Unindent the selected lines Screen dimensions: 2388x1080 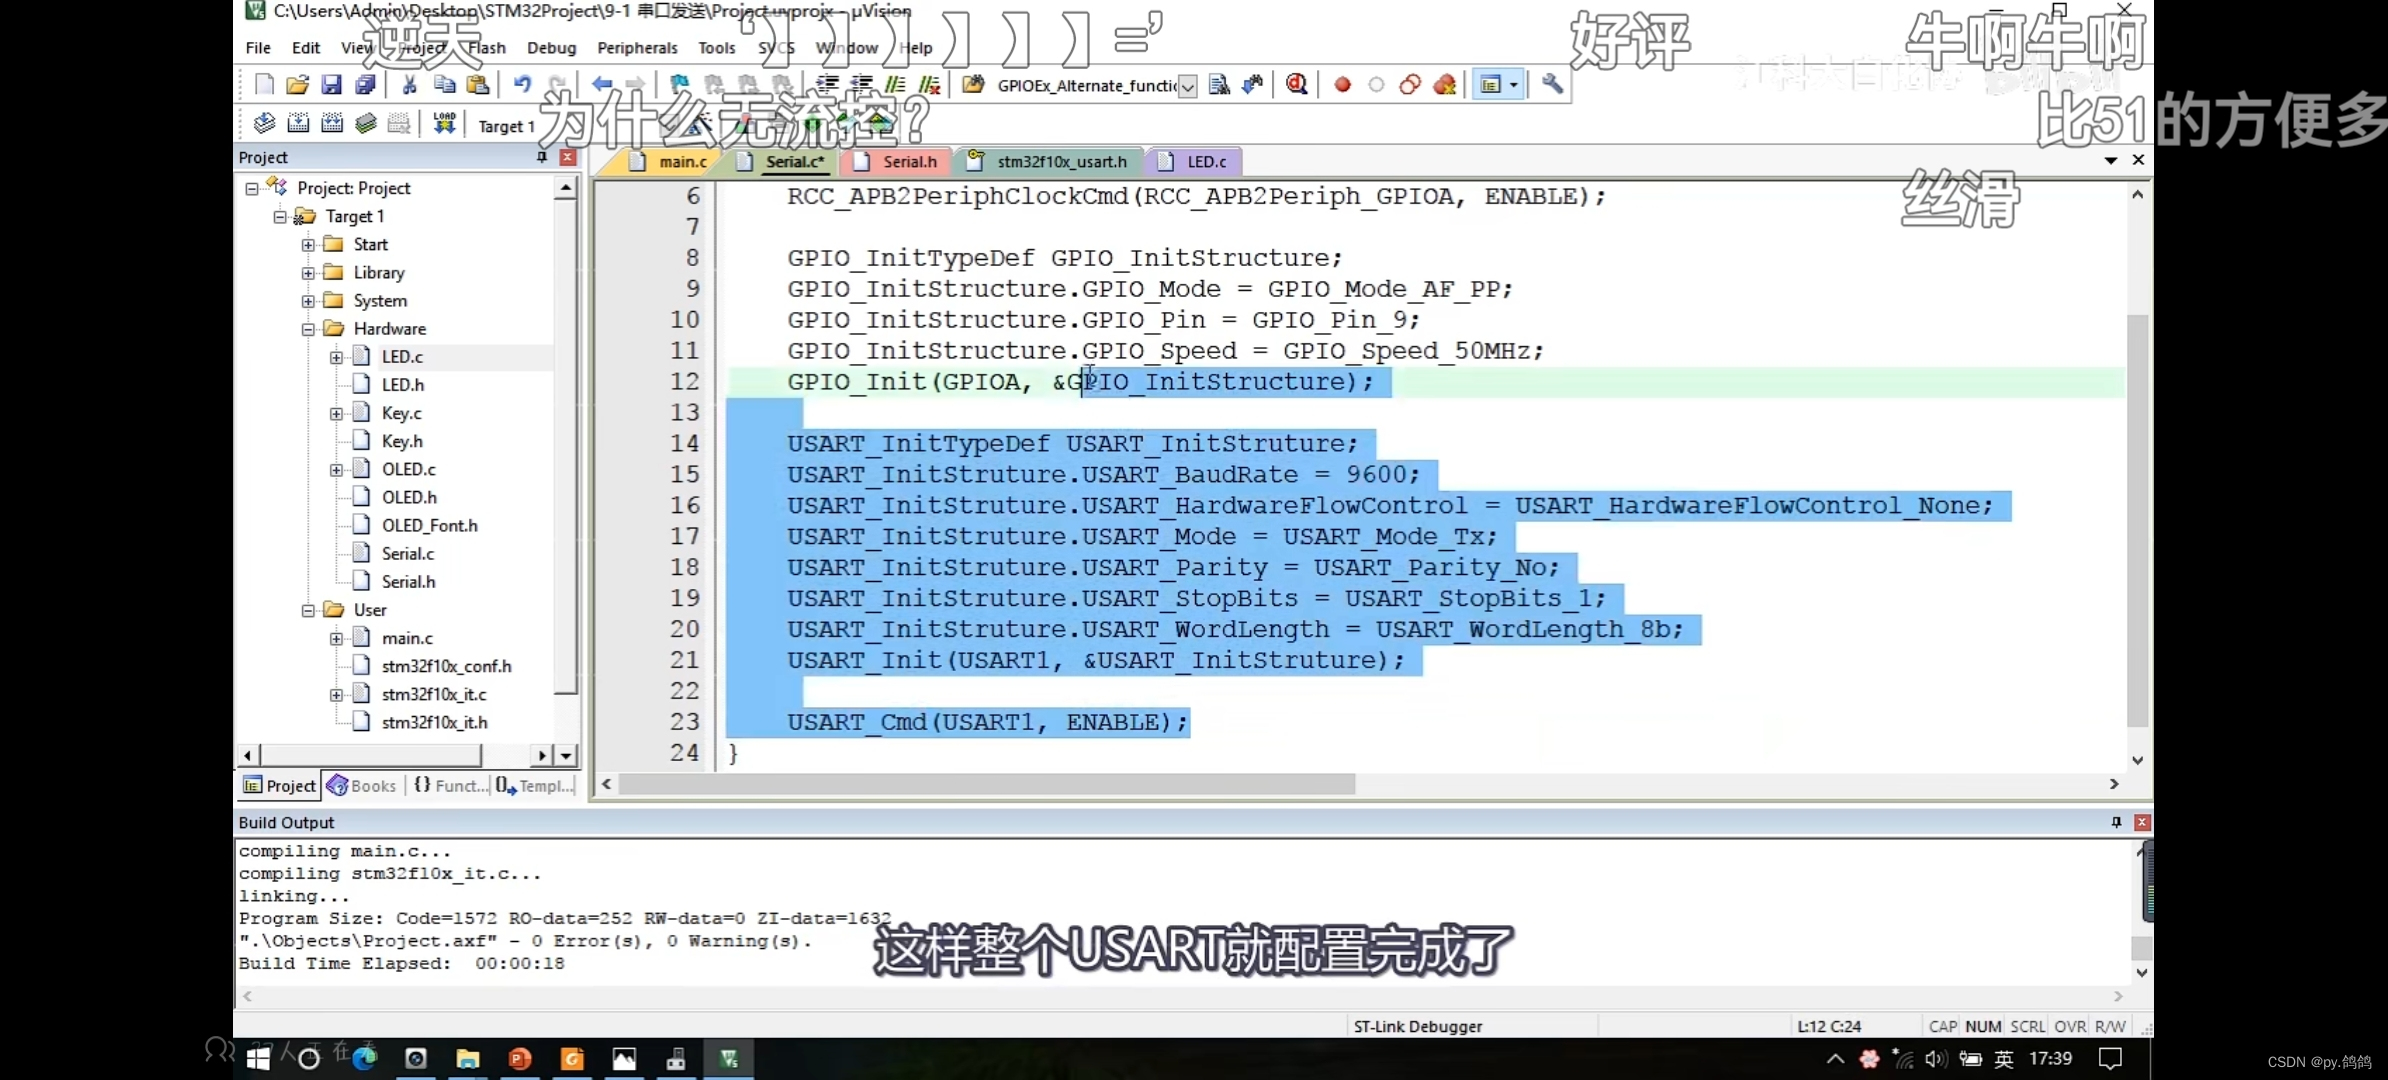coord(861,85)
